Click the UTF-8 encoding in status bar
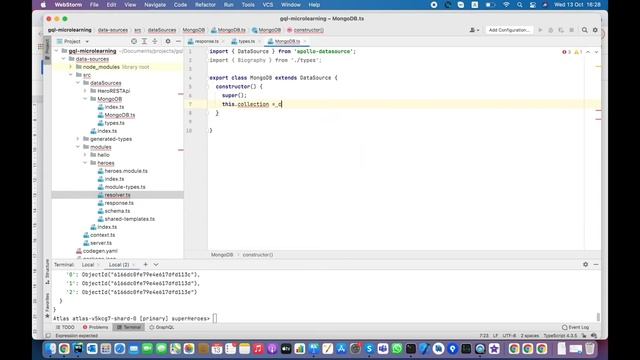 [509, 336]
